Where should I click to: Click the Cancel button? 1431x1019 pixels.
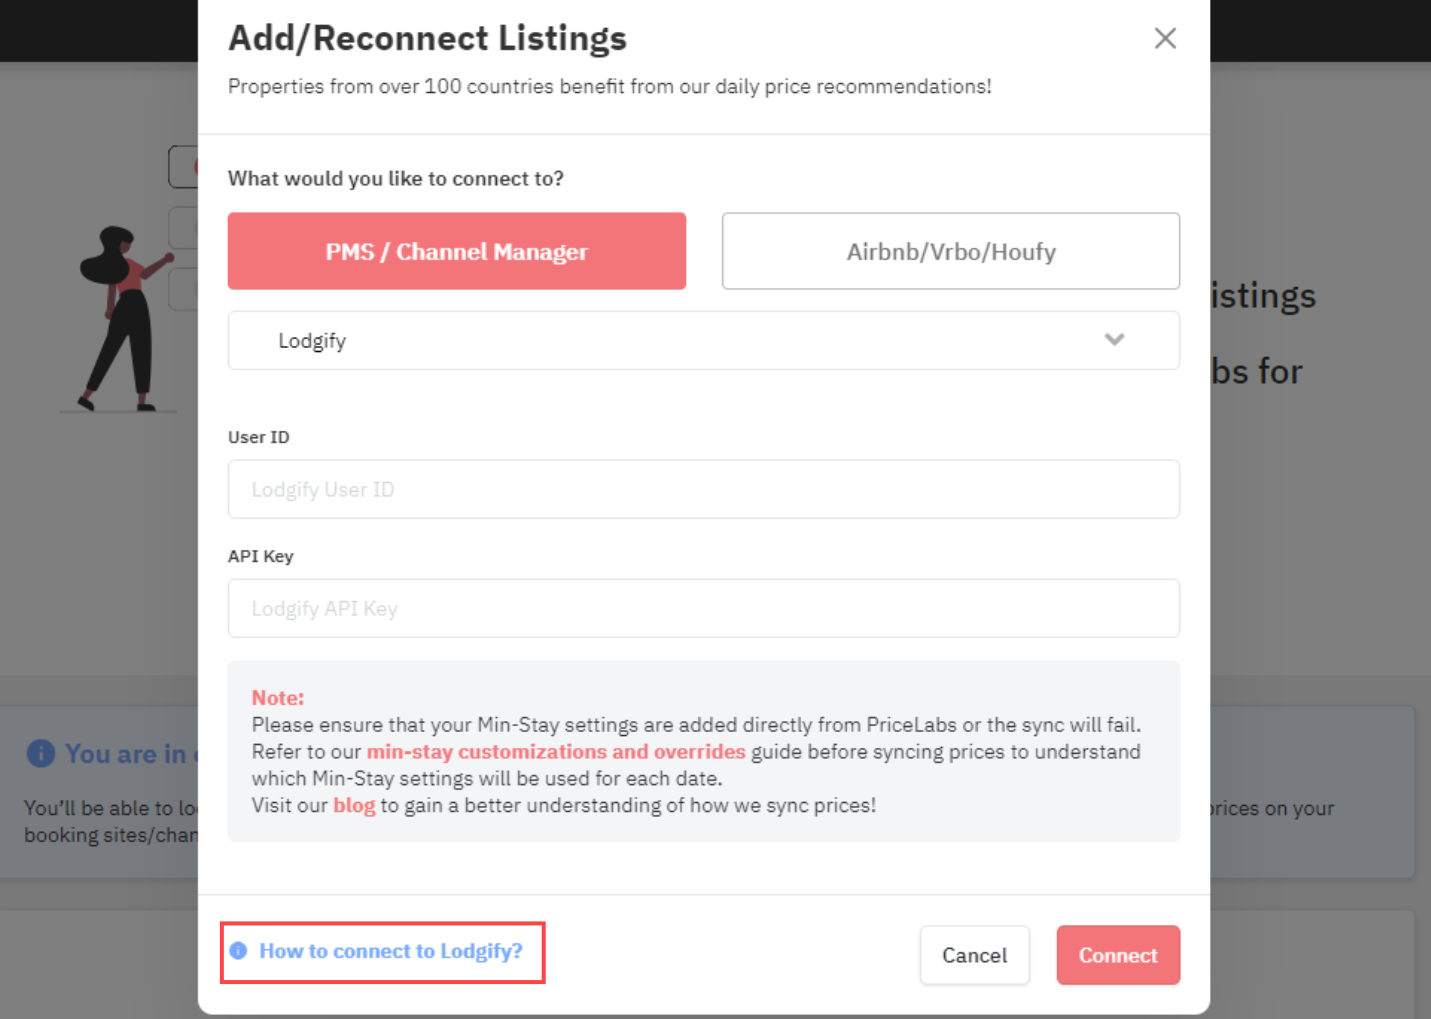tap(975, 955)
